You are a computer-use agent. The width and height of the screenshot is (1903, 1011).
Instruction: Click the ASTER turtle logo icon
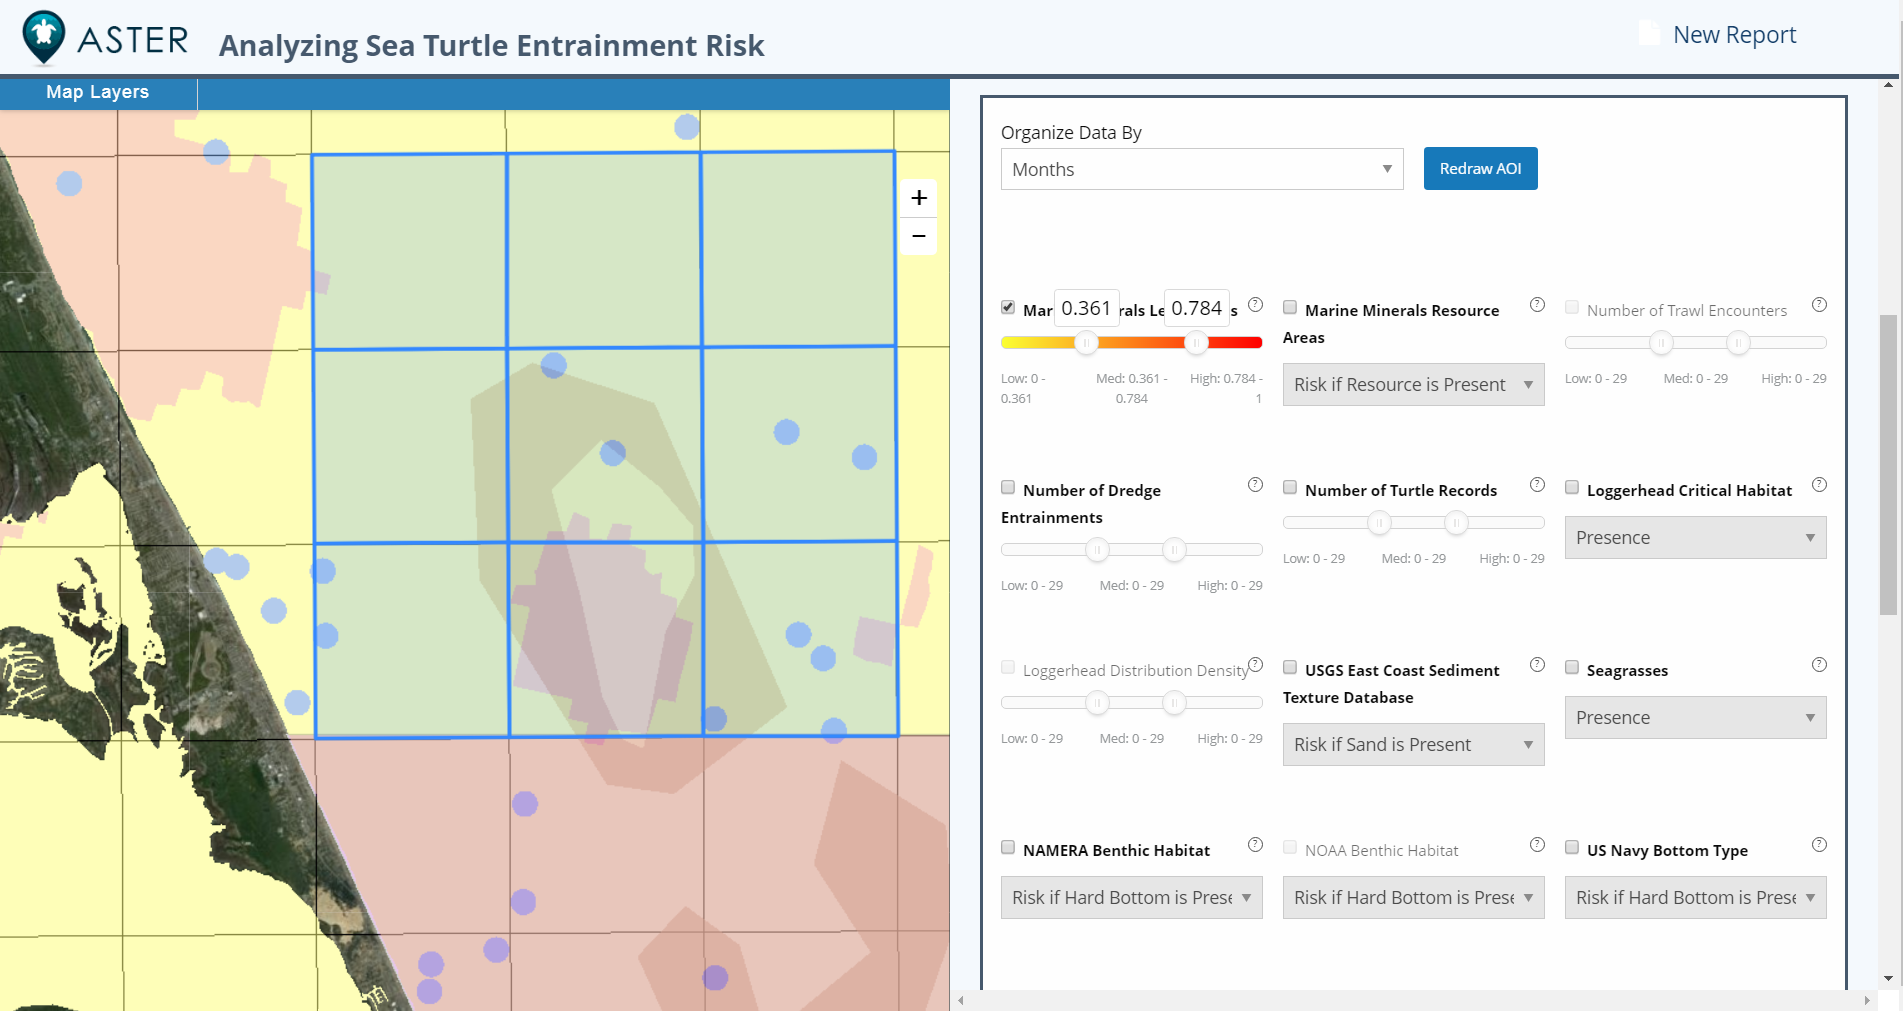pyautogui.click(x=44, y=37)
